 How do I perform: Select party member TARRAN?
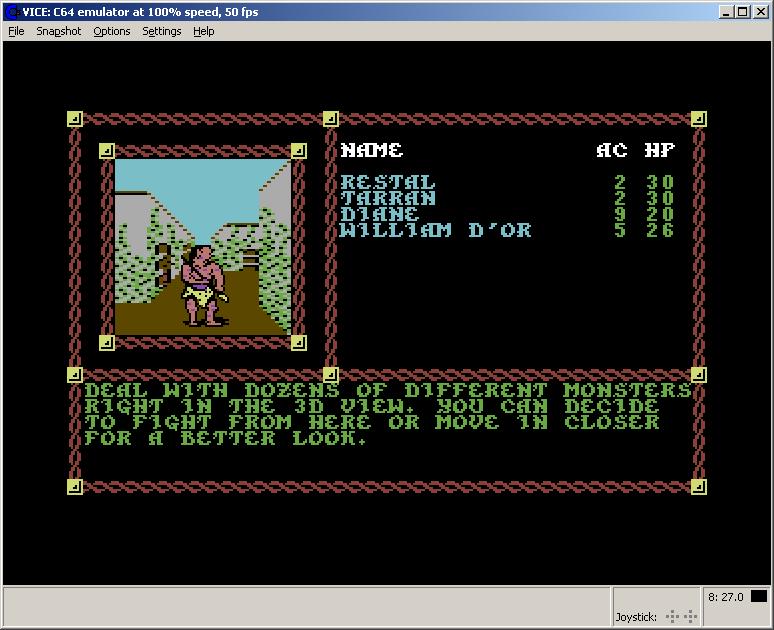coord(388,198)
